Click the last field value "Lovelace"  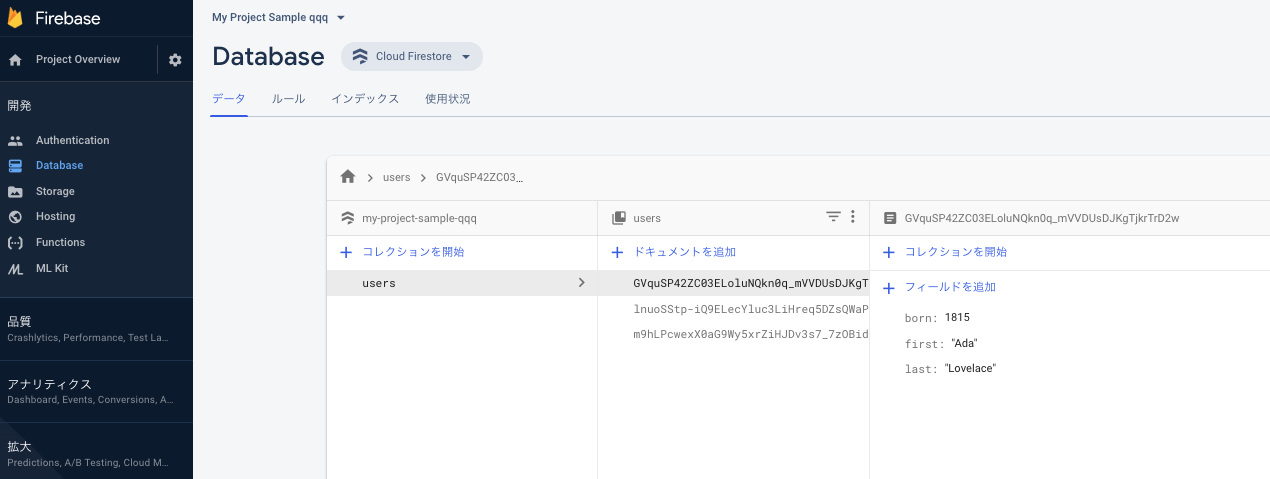pos(970,369)
